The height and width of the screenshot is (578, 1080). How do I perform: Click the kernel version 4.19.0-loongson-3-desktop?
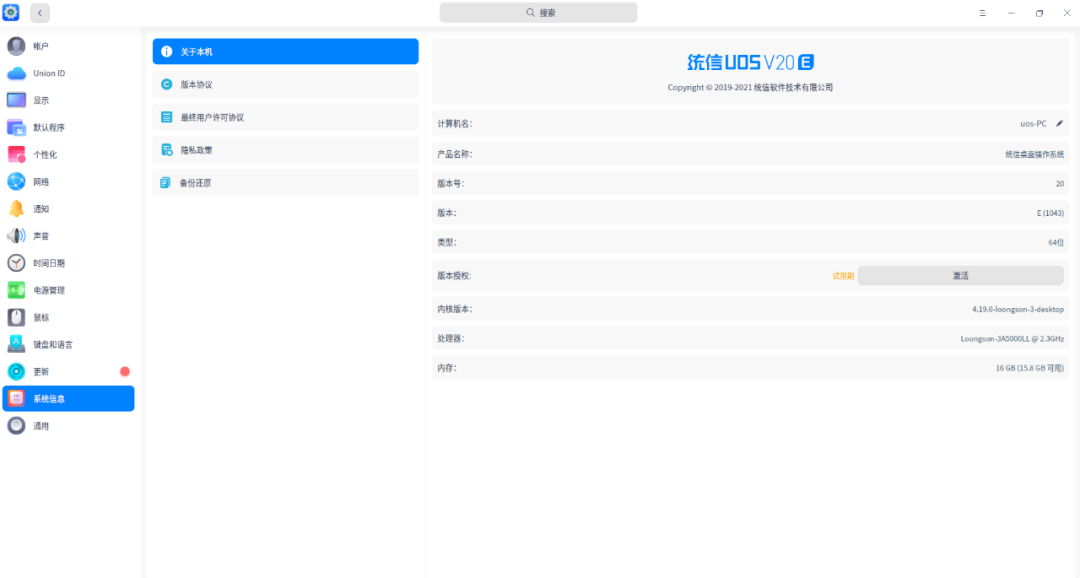1017,309
